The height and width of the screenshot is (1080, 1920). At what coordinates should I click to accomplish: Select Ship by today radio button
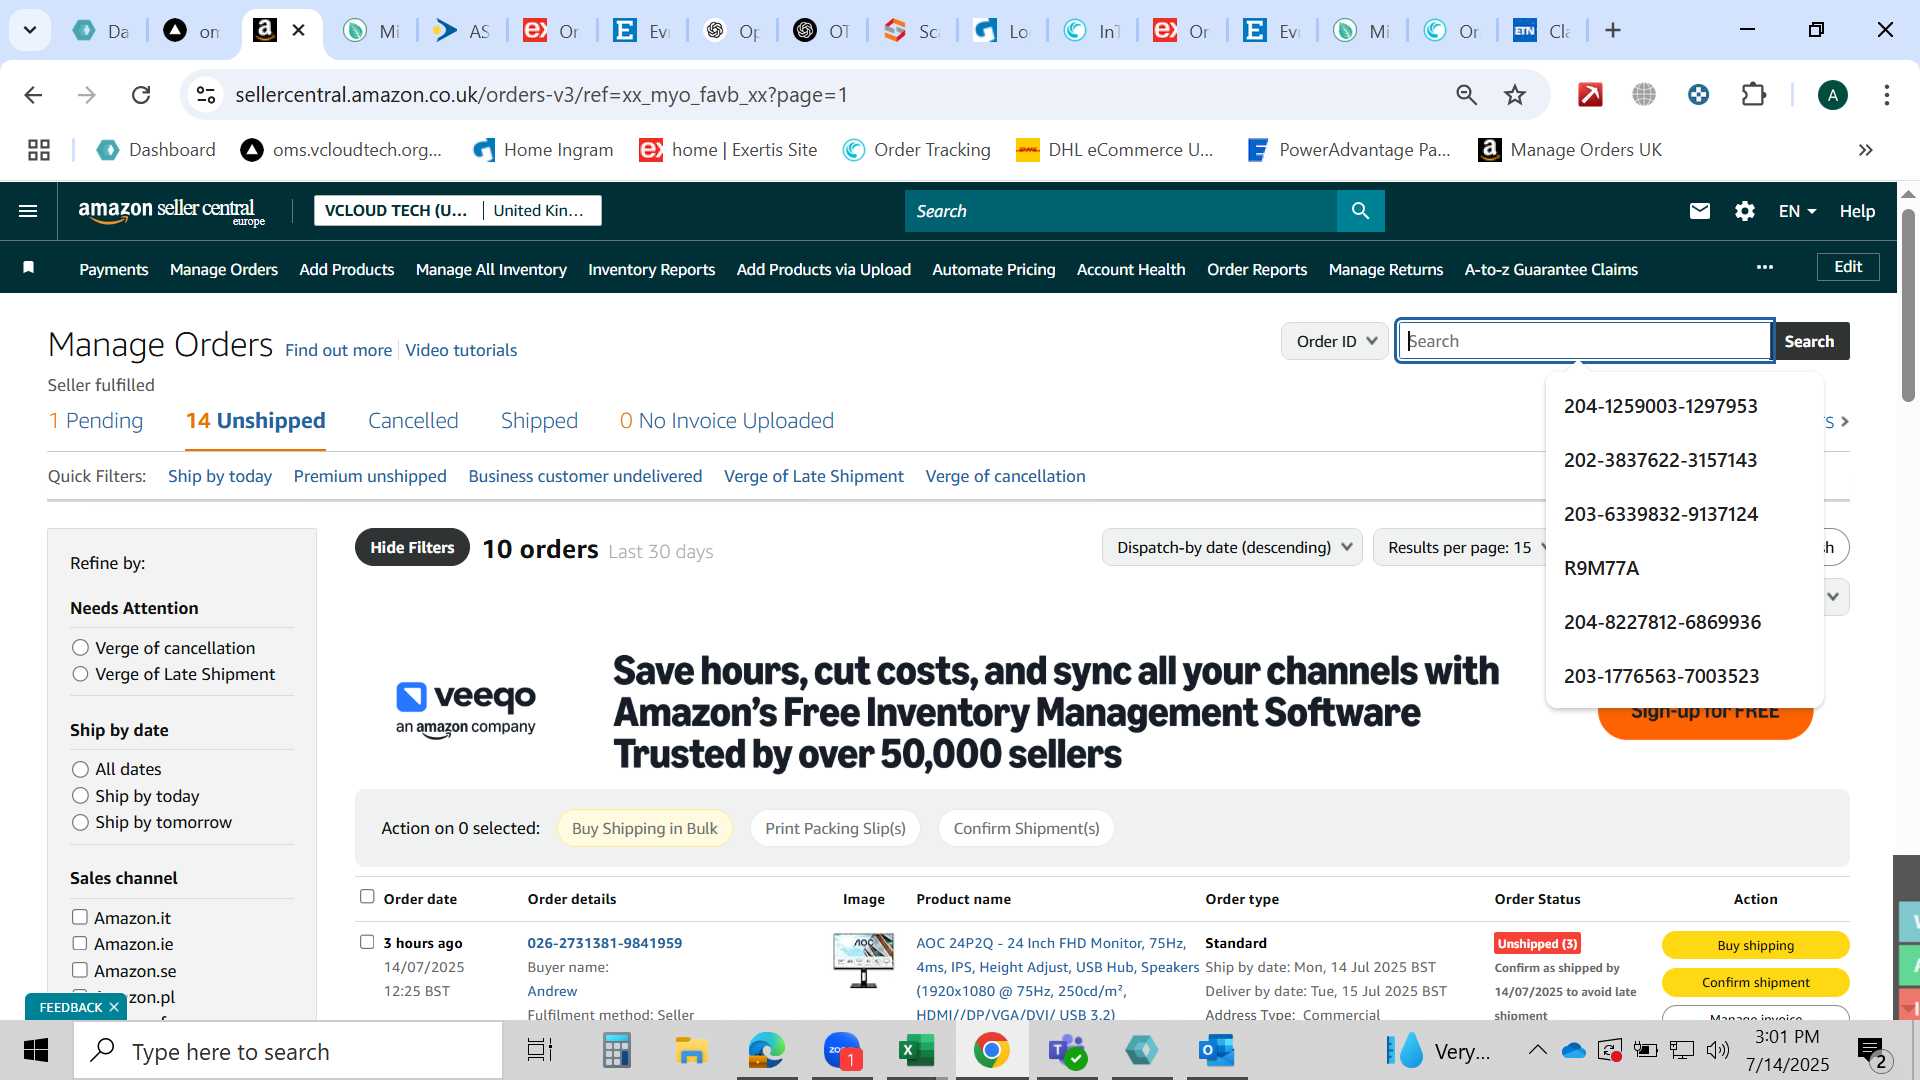click(x=80, y=796)
